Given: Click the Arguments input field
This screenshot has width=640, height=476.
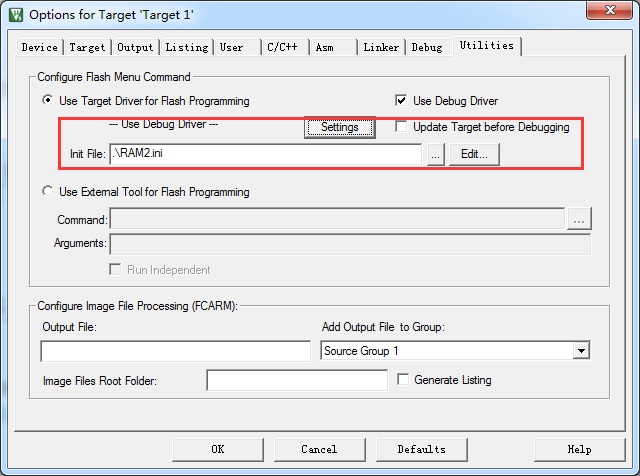Looking at the screenshot, I should click(x=350, y=245).
